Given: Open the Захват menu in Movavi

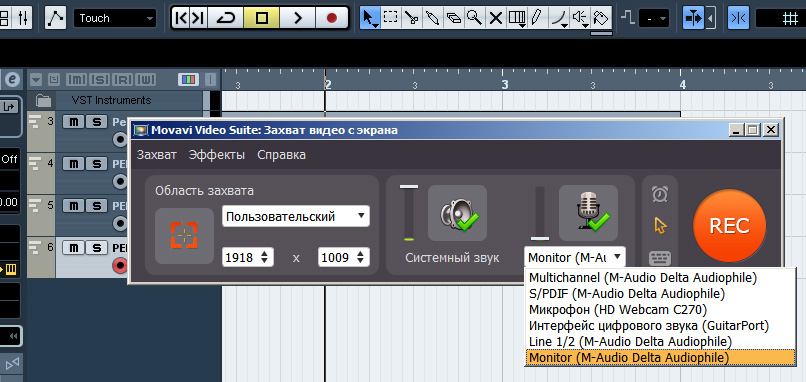Looking at the screenshot, I should [157, 155].
